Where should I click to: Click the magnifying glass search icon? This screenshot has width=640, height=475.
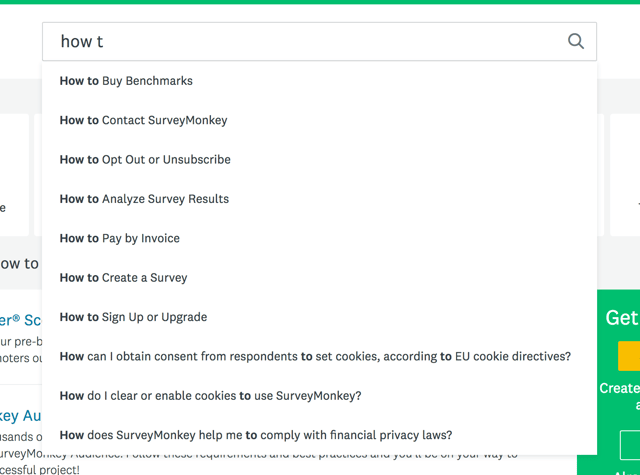coord(576,41)
